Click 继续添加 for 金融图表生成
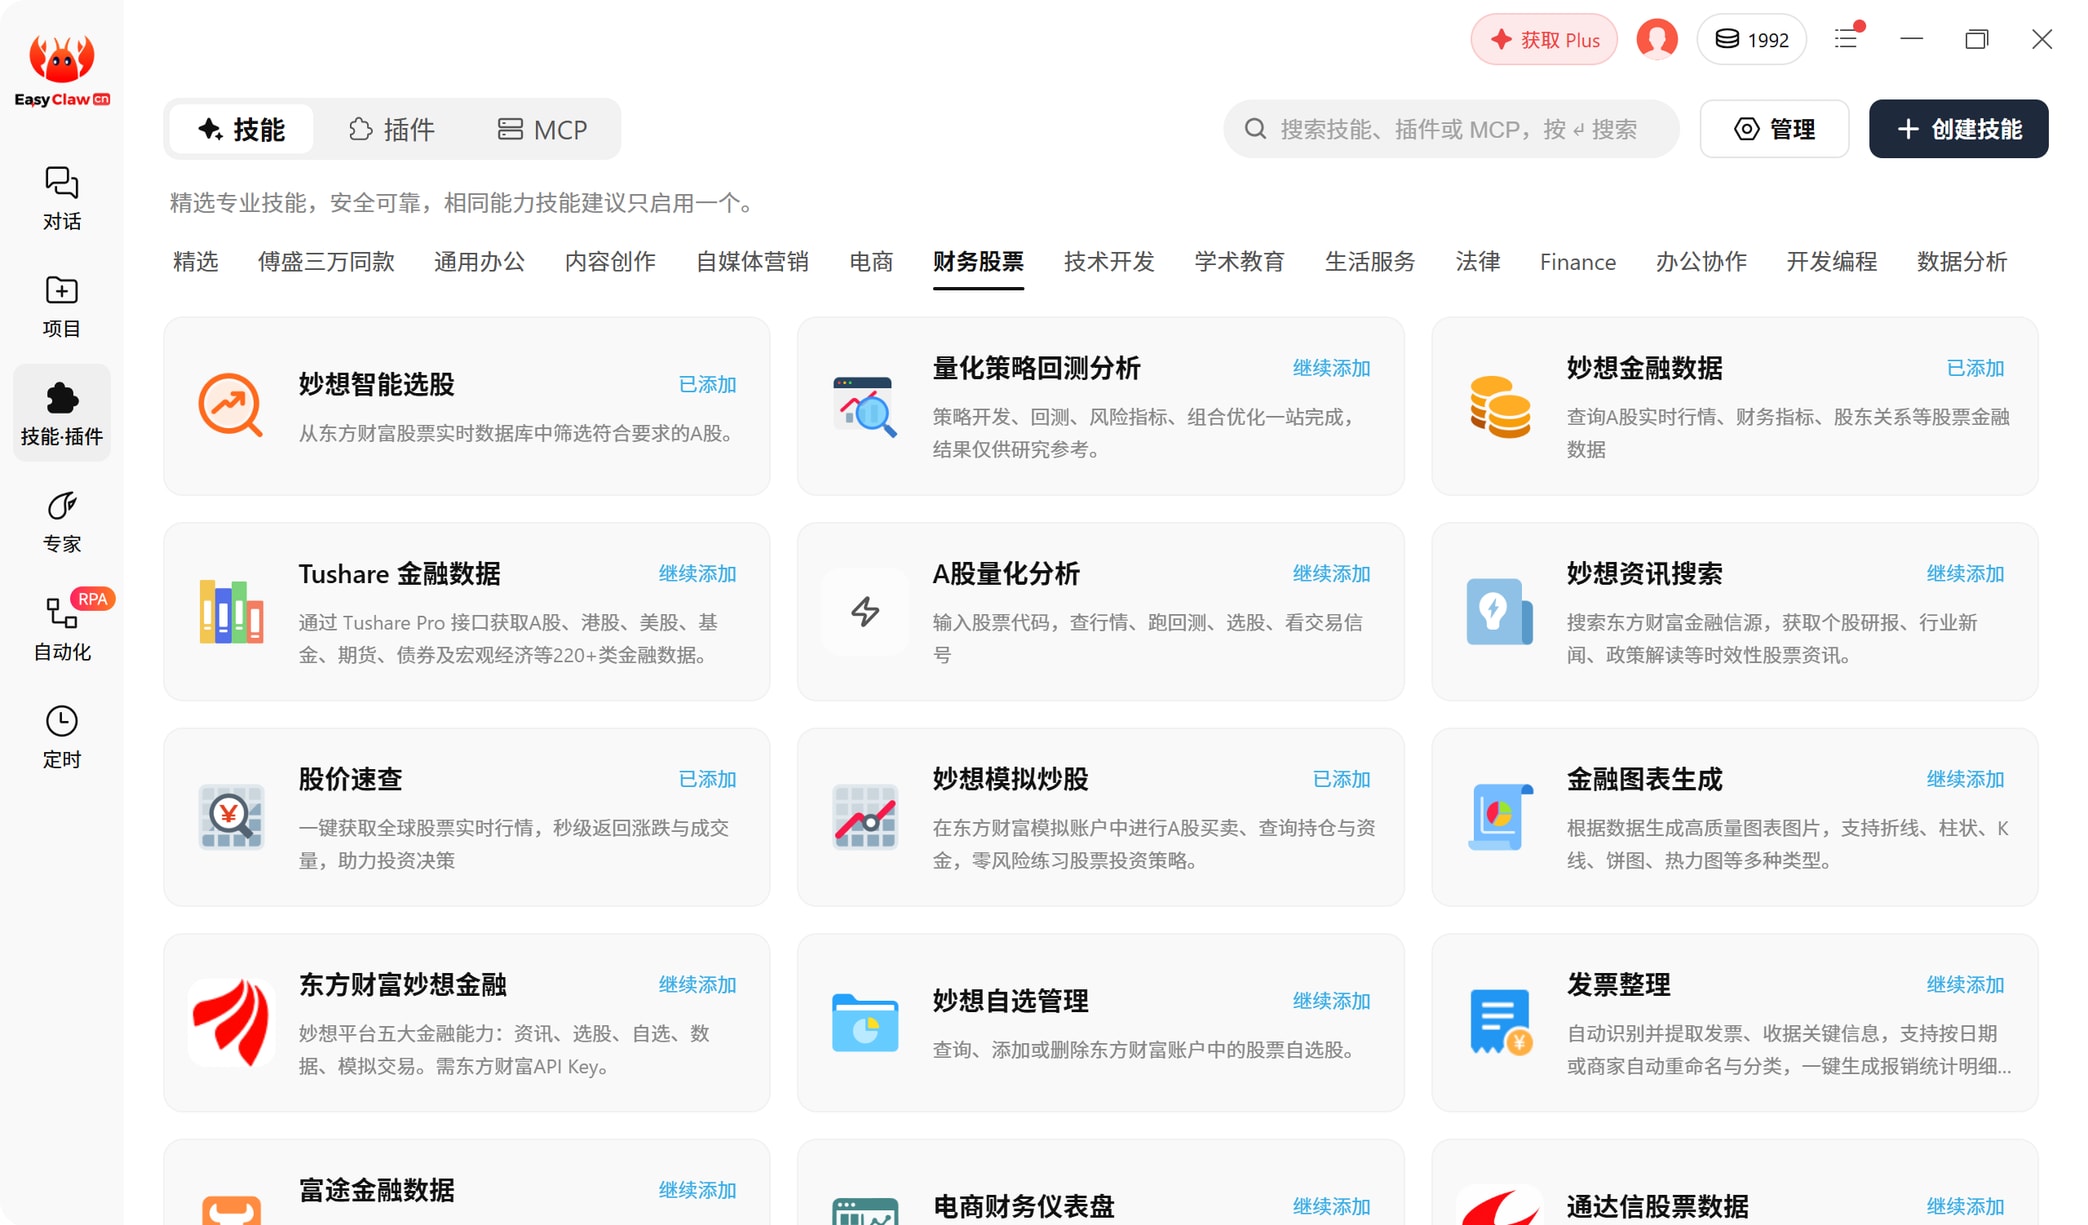Viewport: 2088px width, 1225px height. click(x=1965, y=779)
